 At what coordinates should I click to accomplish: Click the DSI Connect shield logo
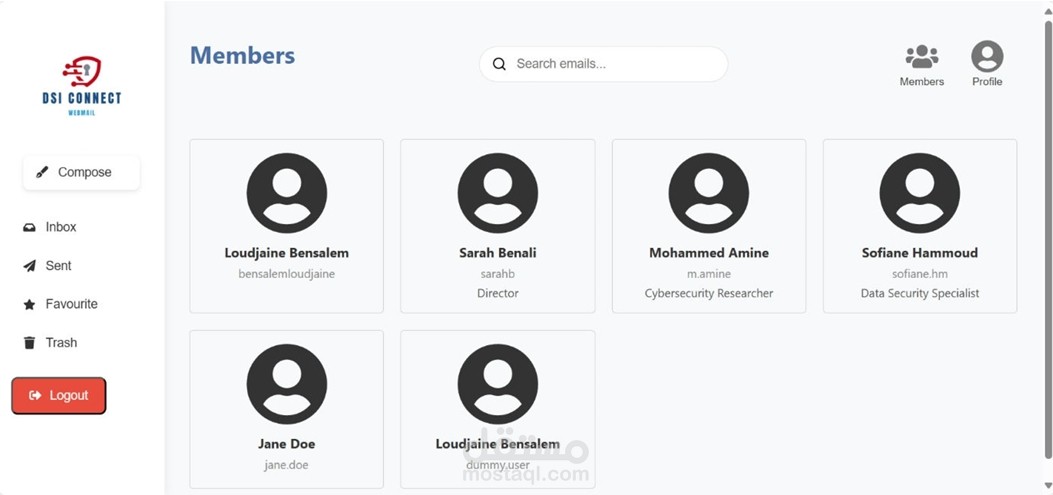82,72
